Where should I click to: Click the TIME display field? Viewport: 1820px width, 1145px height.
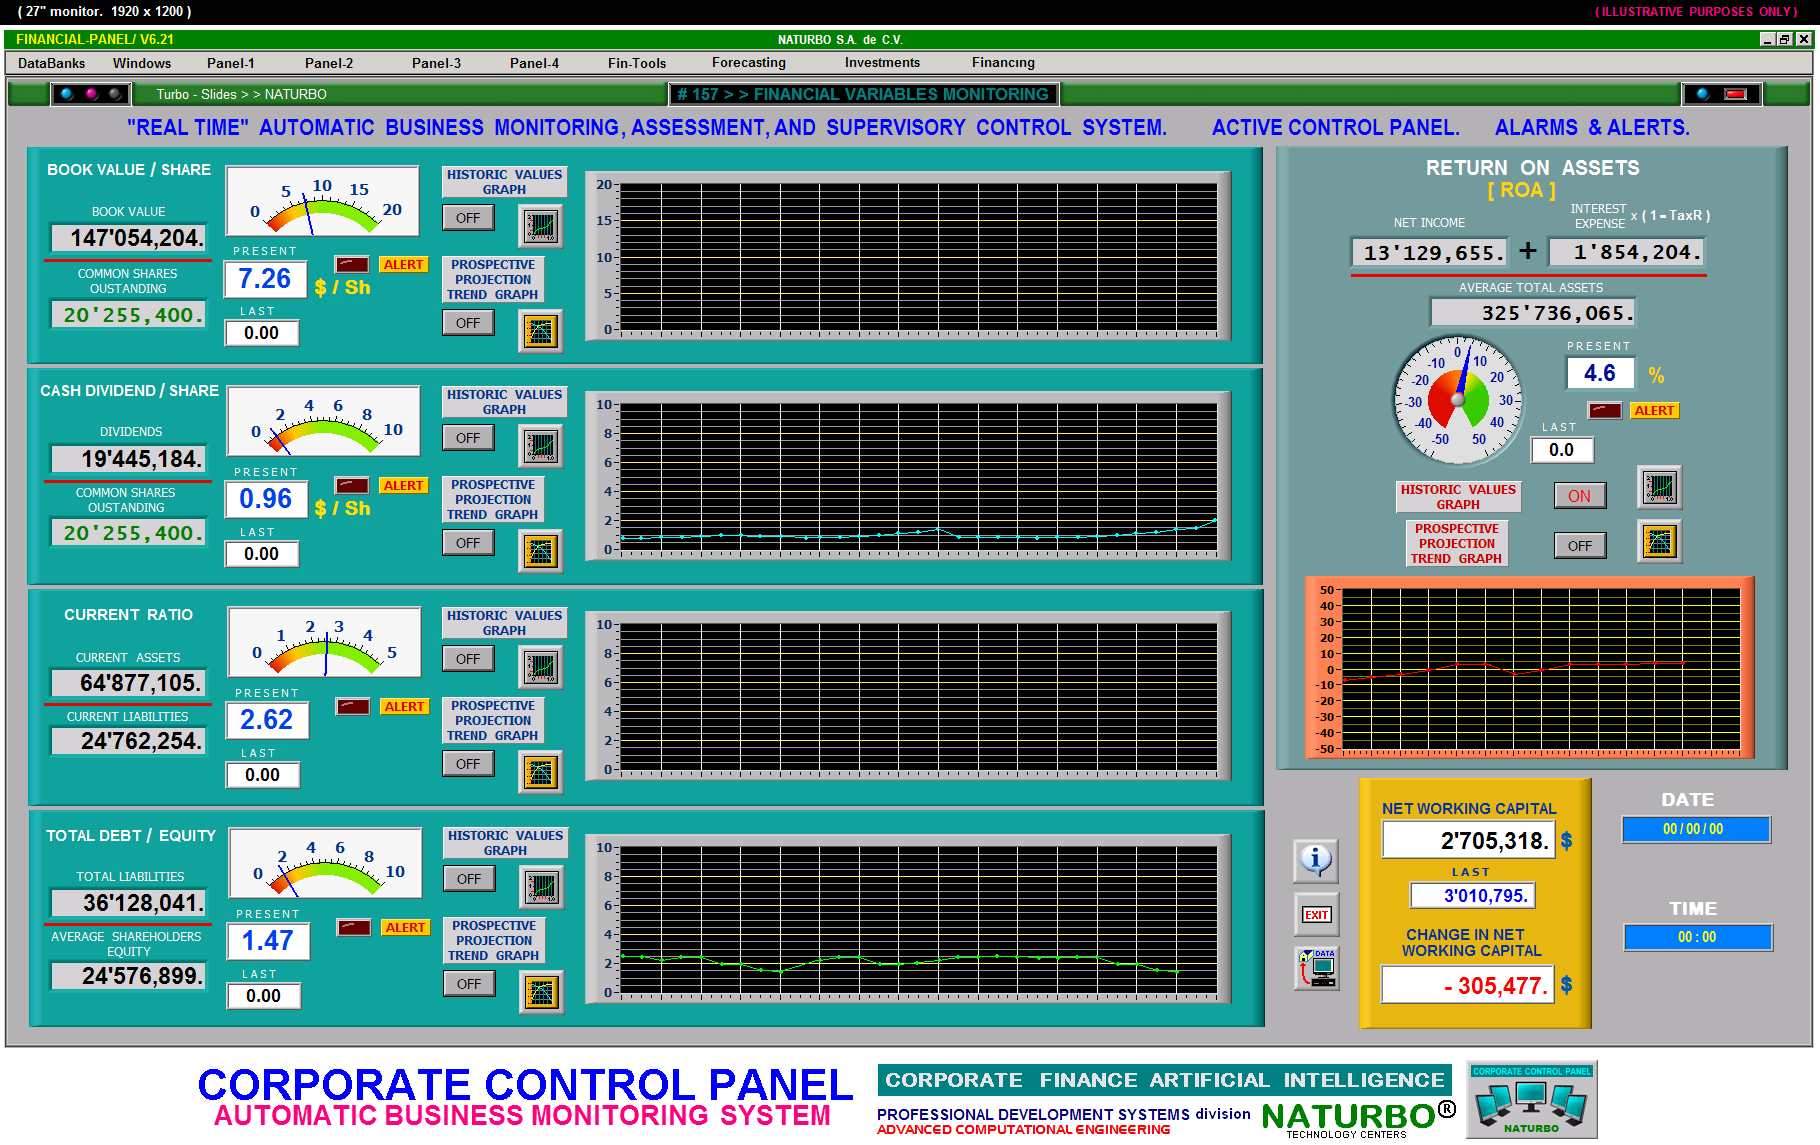(1698, 937)
